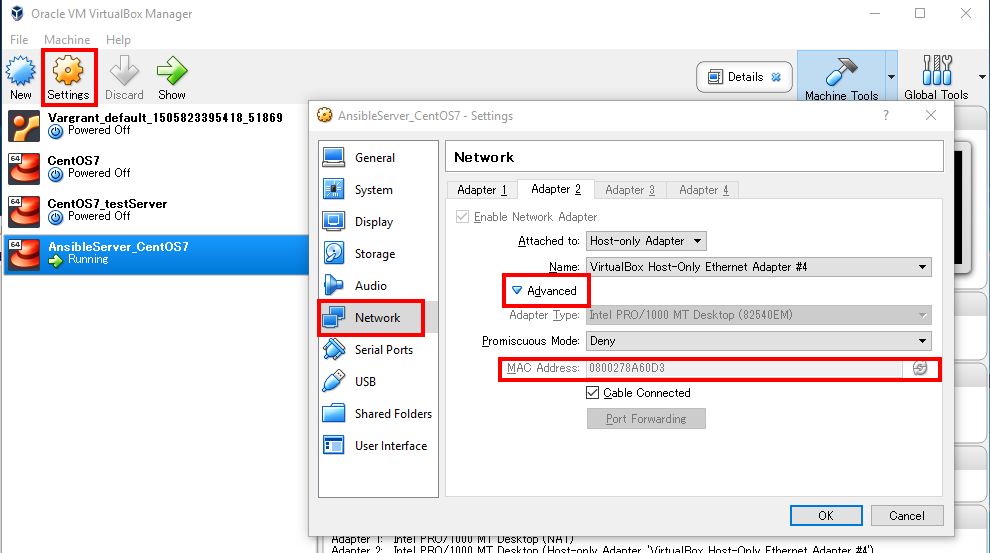Click the OK button
Viewport: 990px width, 553px height.
(826, 515)
